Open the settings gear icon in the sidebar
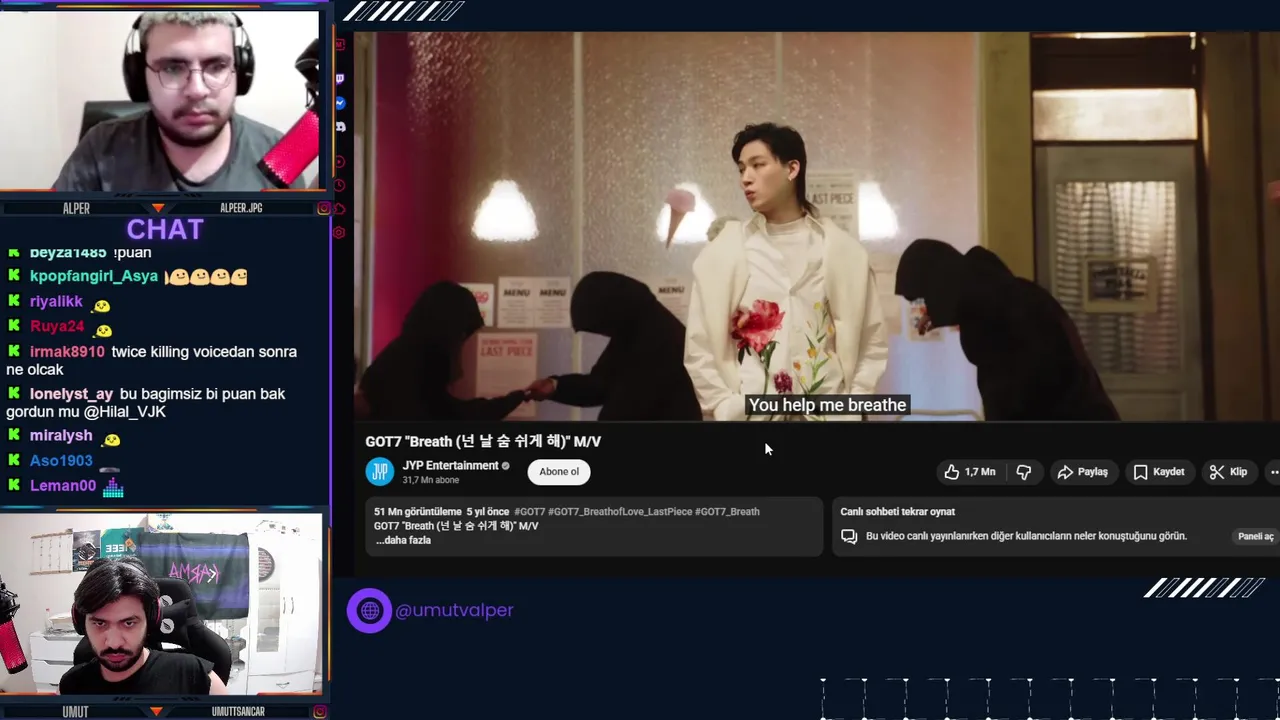The height and width of the screenshot is (720, 1280). (340, 233)
